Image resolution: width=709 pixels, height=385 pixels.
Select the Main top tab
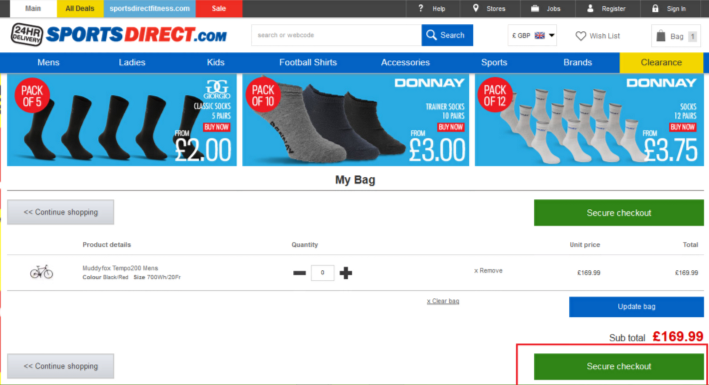(x=33, y=8)
